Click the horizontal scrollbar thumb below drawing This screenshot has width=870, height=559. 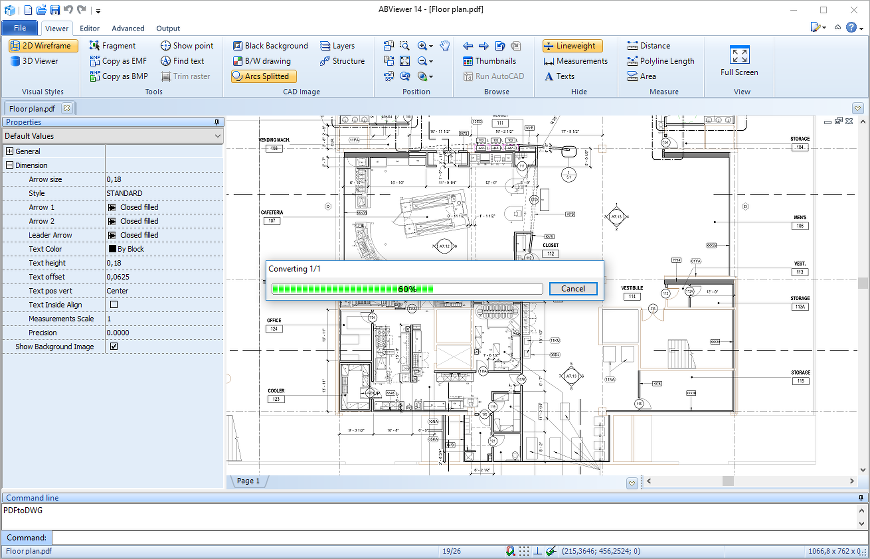coord(728,481)
